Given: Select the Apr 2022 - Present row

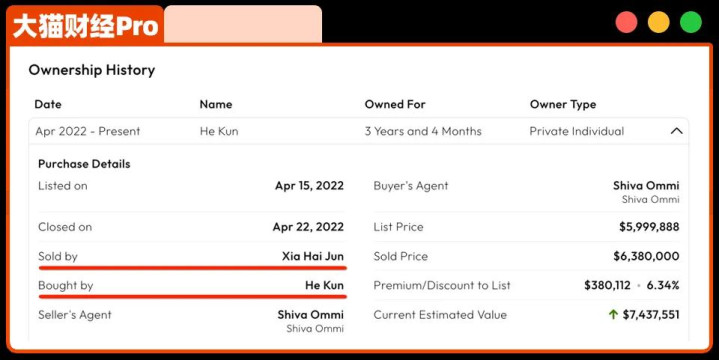Looking at the screenshot, I should click(x=359, y=131).
